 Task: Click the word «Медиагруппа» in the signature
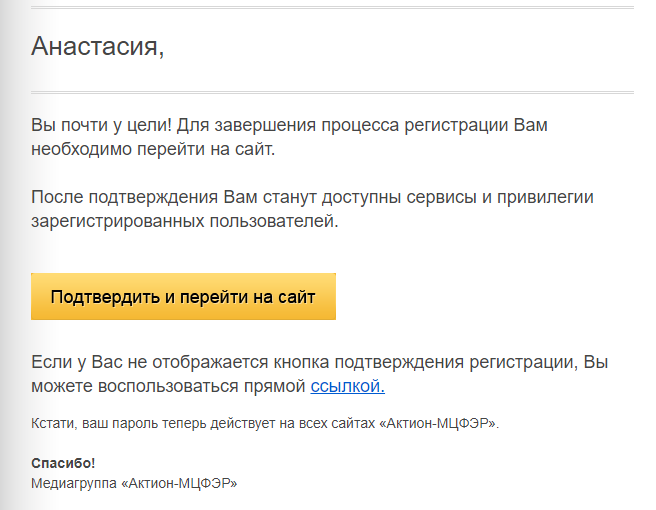pyautogui.click(x=73, y=483)
